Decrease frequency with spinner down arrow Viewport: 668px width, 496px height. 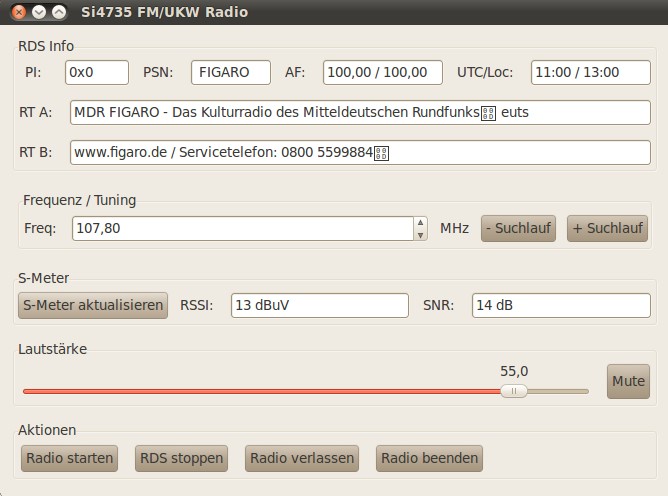(421, 234)
